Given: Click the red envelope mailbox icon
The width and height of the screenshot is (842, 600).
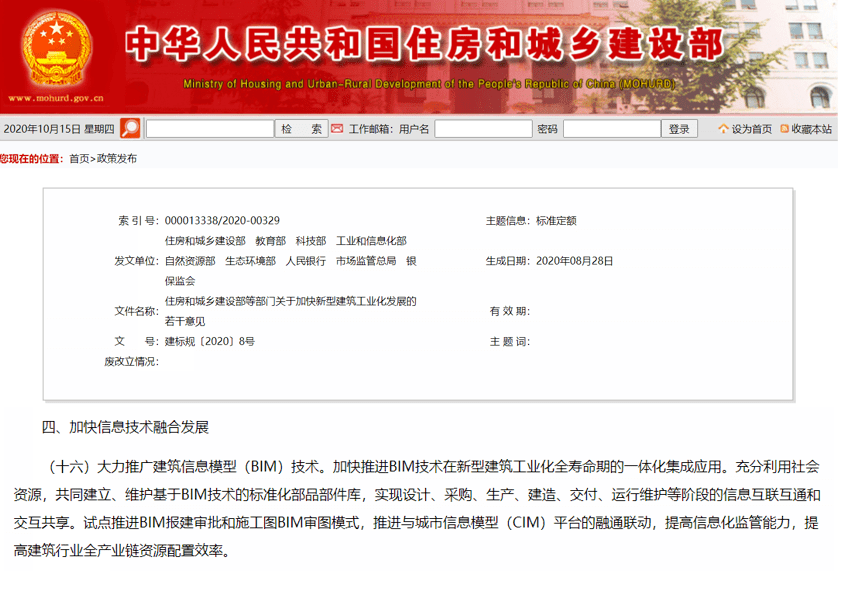Looking at the screenshot, I should 337,128.
